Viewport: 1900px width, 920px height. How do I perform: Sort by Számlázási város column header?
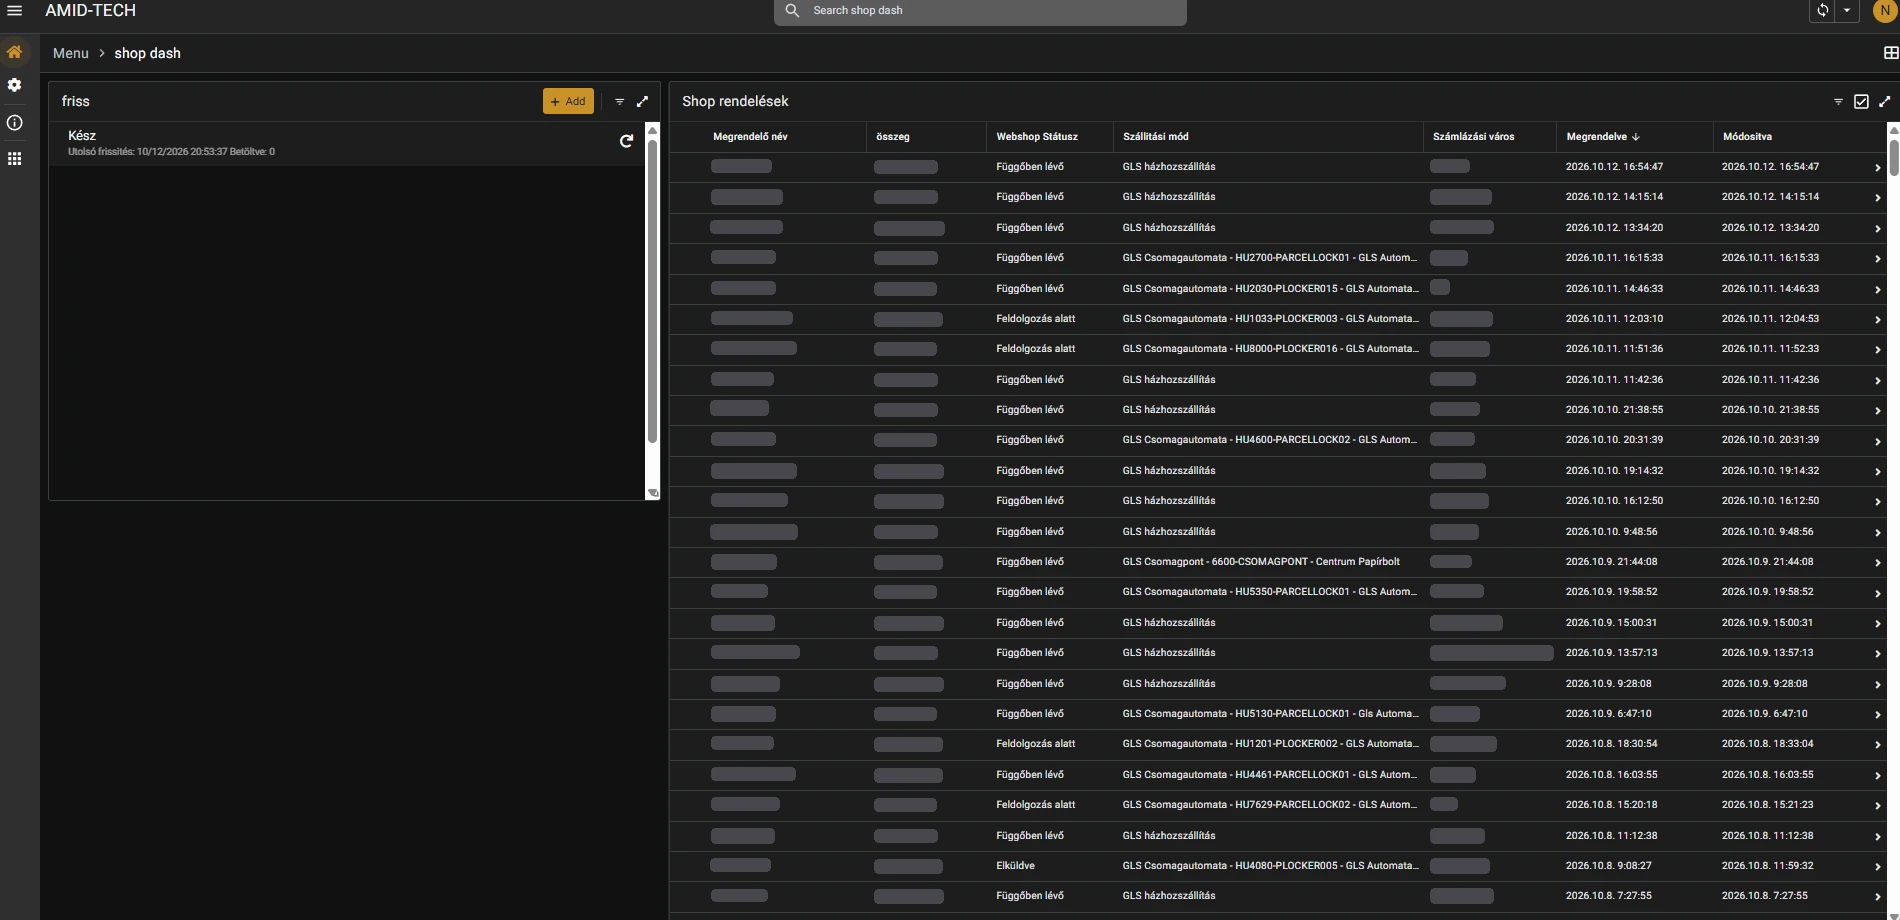[x=1473, y=136]
